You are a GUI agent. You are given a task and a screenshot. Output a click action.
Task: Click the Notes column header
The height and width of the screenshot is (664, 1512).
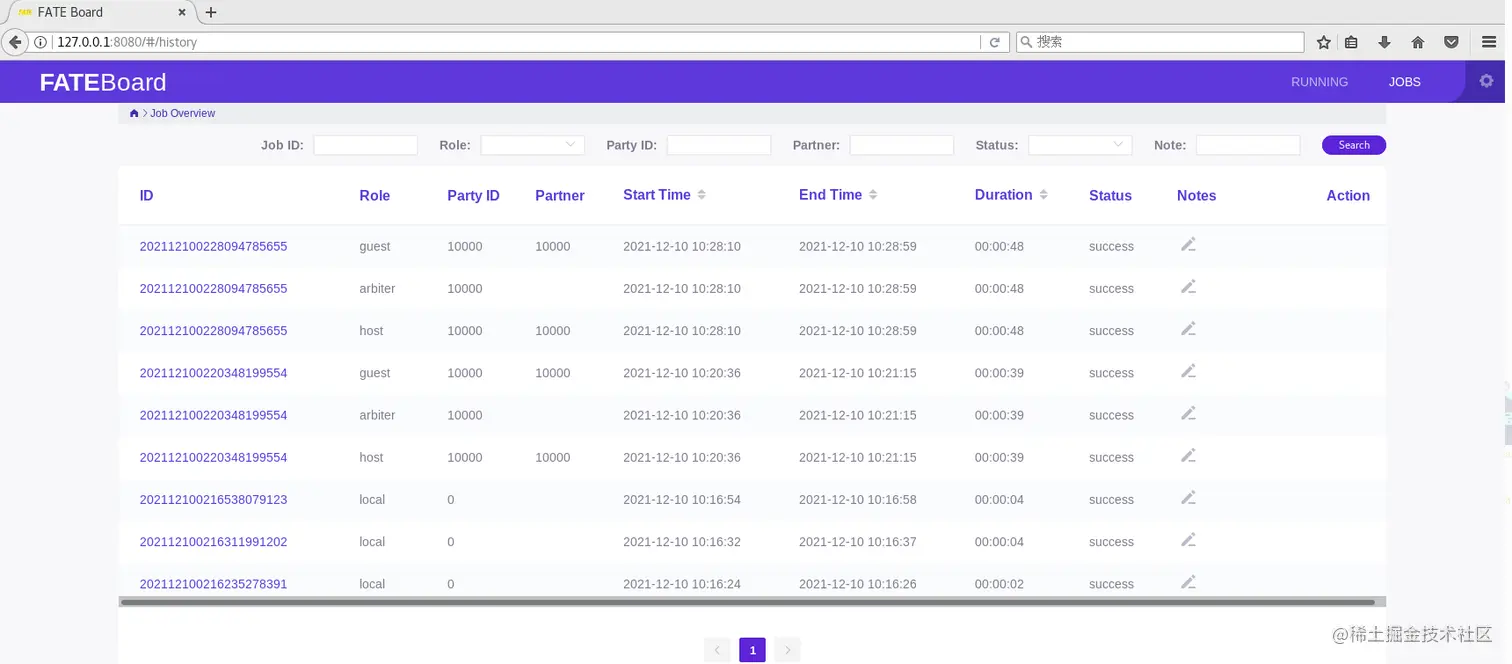point(1196,196)
